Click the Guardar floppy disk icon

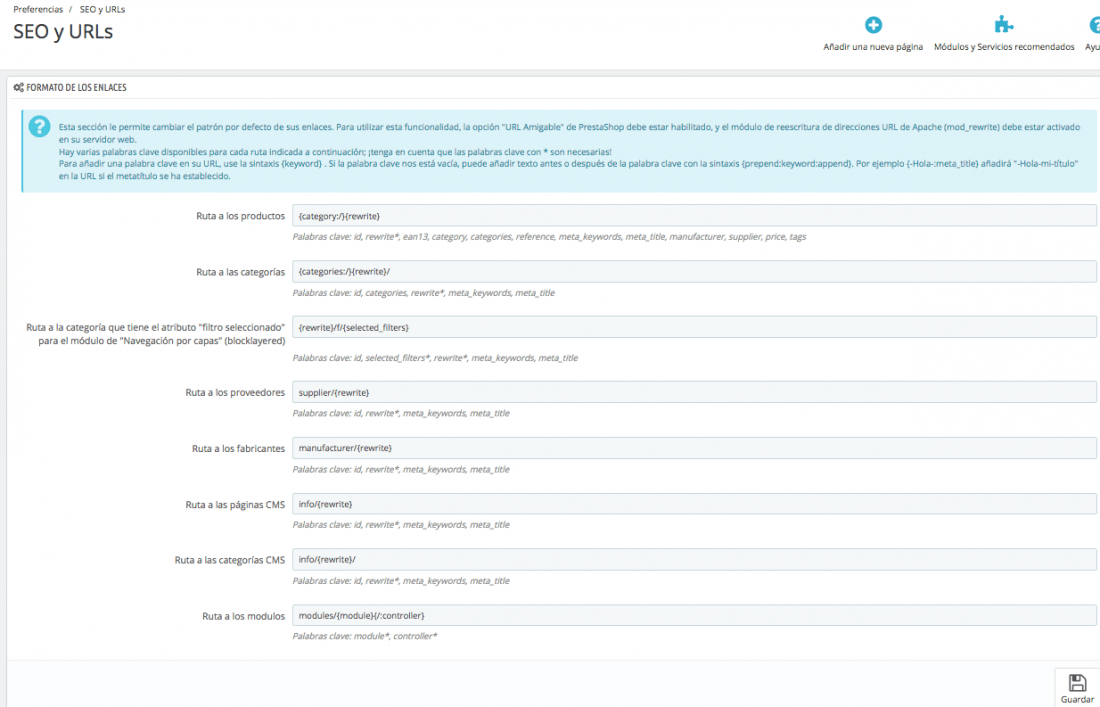point(1077,682)
